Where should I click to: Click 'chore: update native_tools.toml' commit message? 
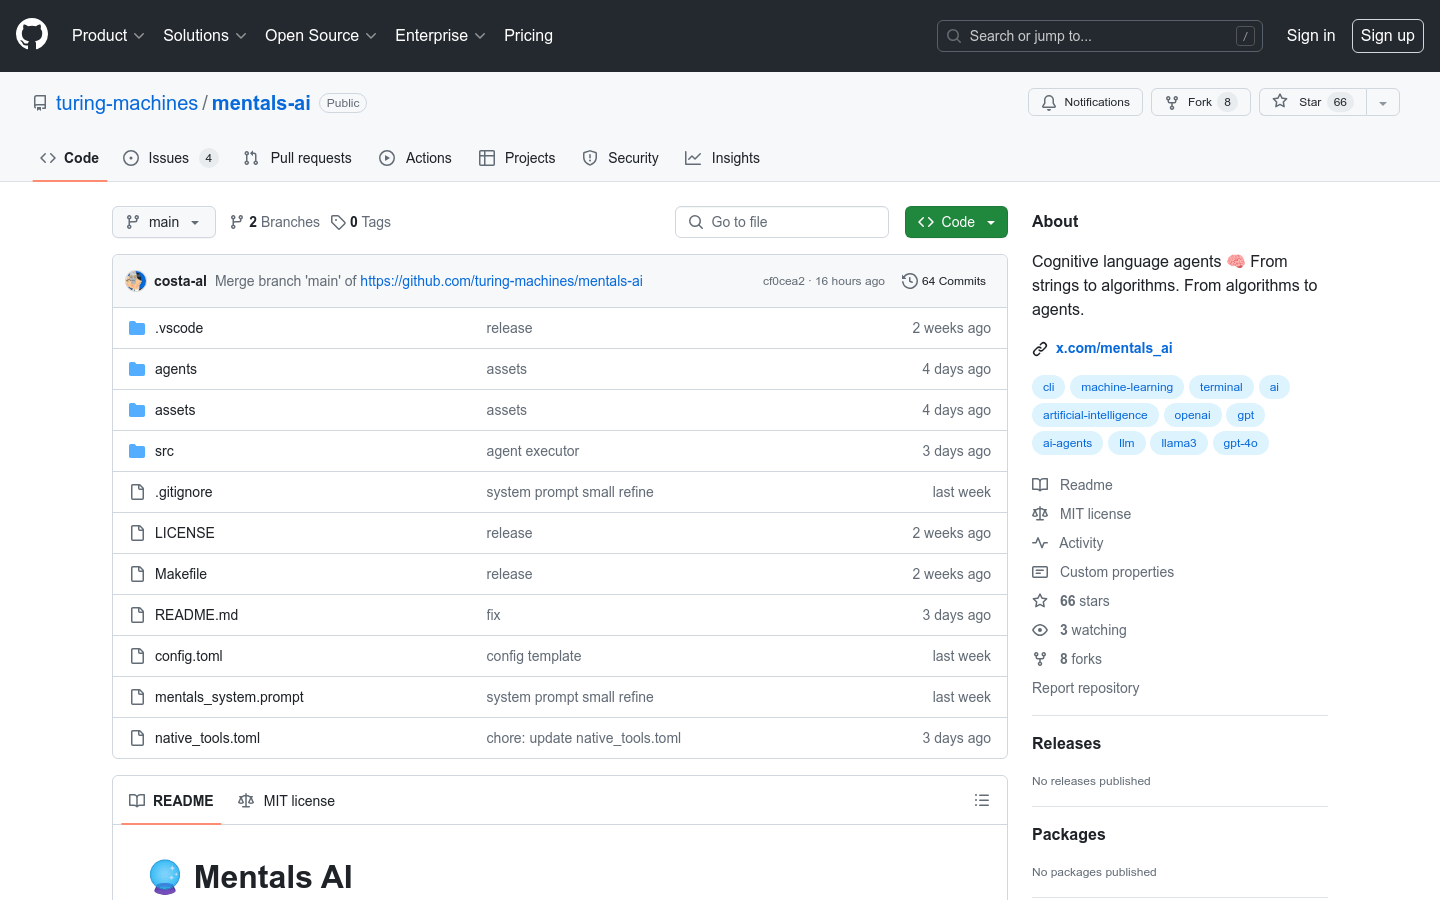[584, 738]
